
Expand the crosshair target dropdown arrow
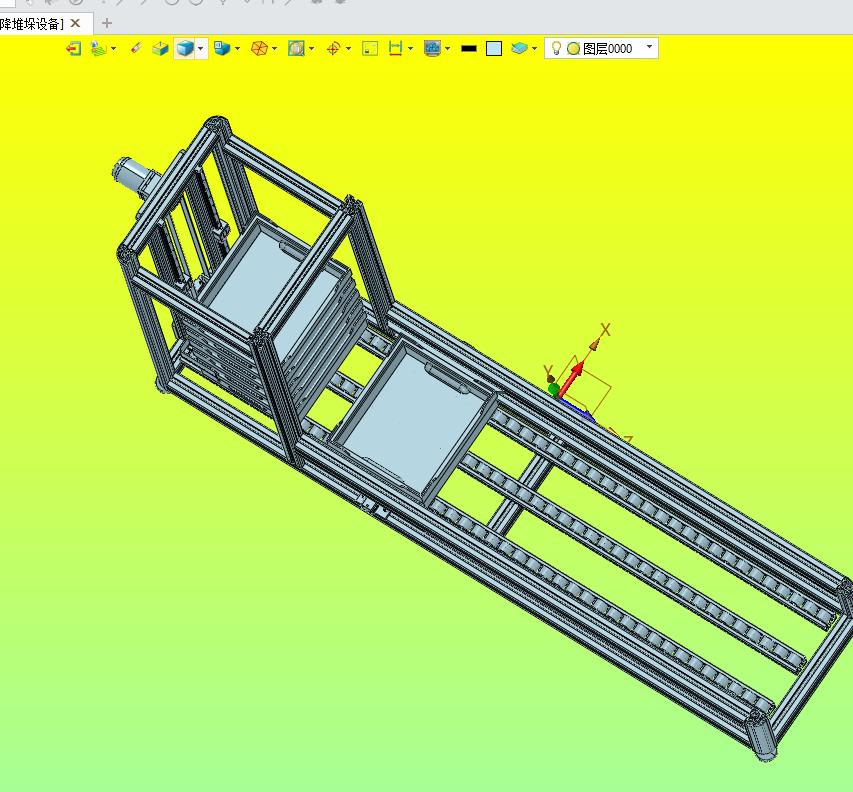(x=348, y=48)
